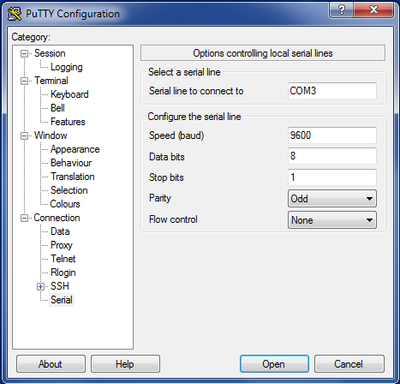Screen dimensions: 400x384
Task: Open the Colours settings category
Action: coord(65,204)
